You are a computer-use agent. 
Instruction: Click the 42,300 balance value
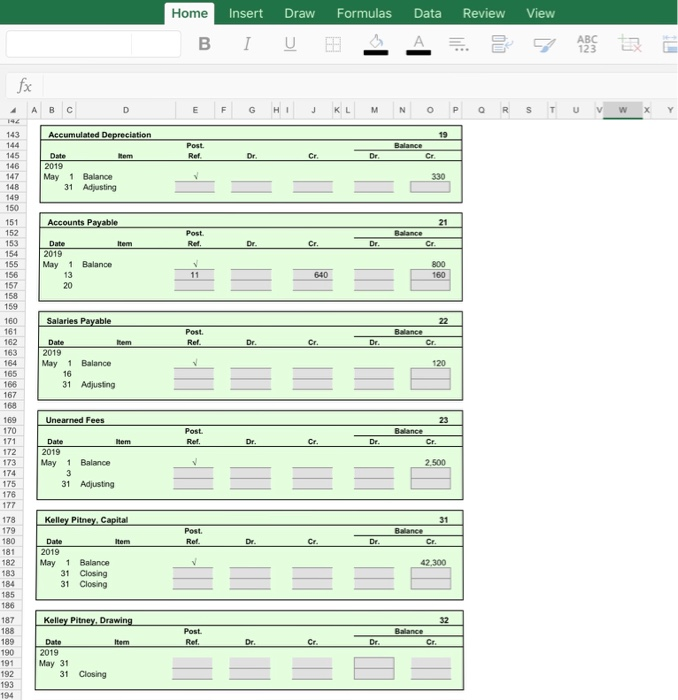pyautogui.click(x=433, y=562)
